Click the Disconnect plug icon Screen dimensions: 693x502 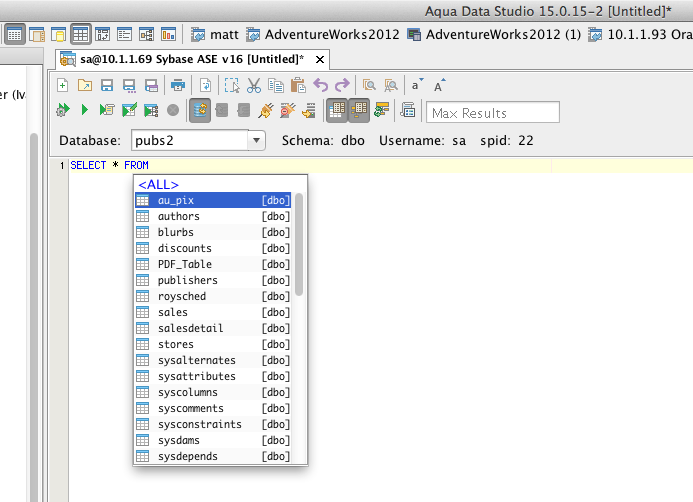click(x=288, y=110)
